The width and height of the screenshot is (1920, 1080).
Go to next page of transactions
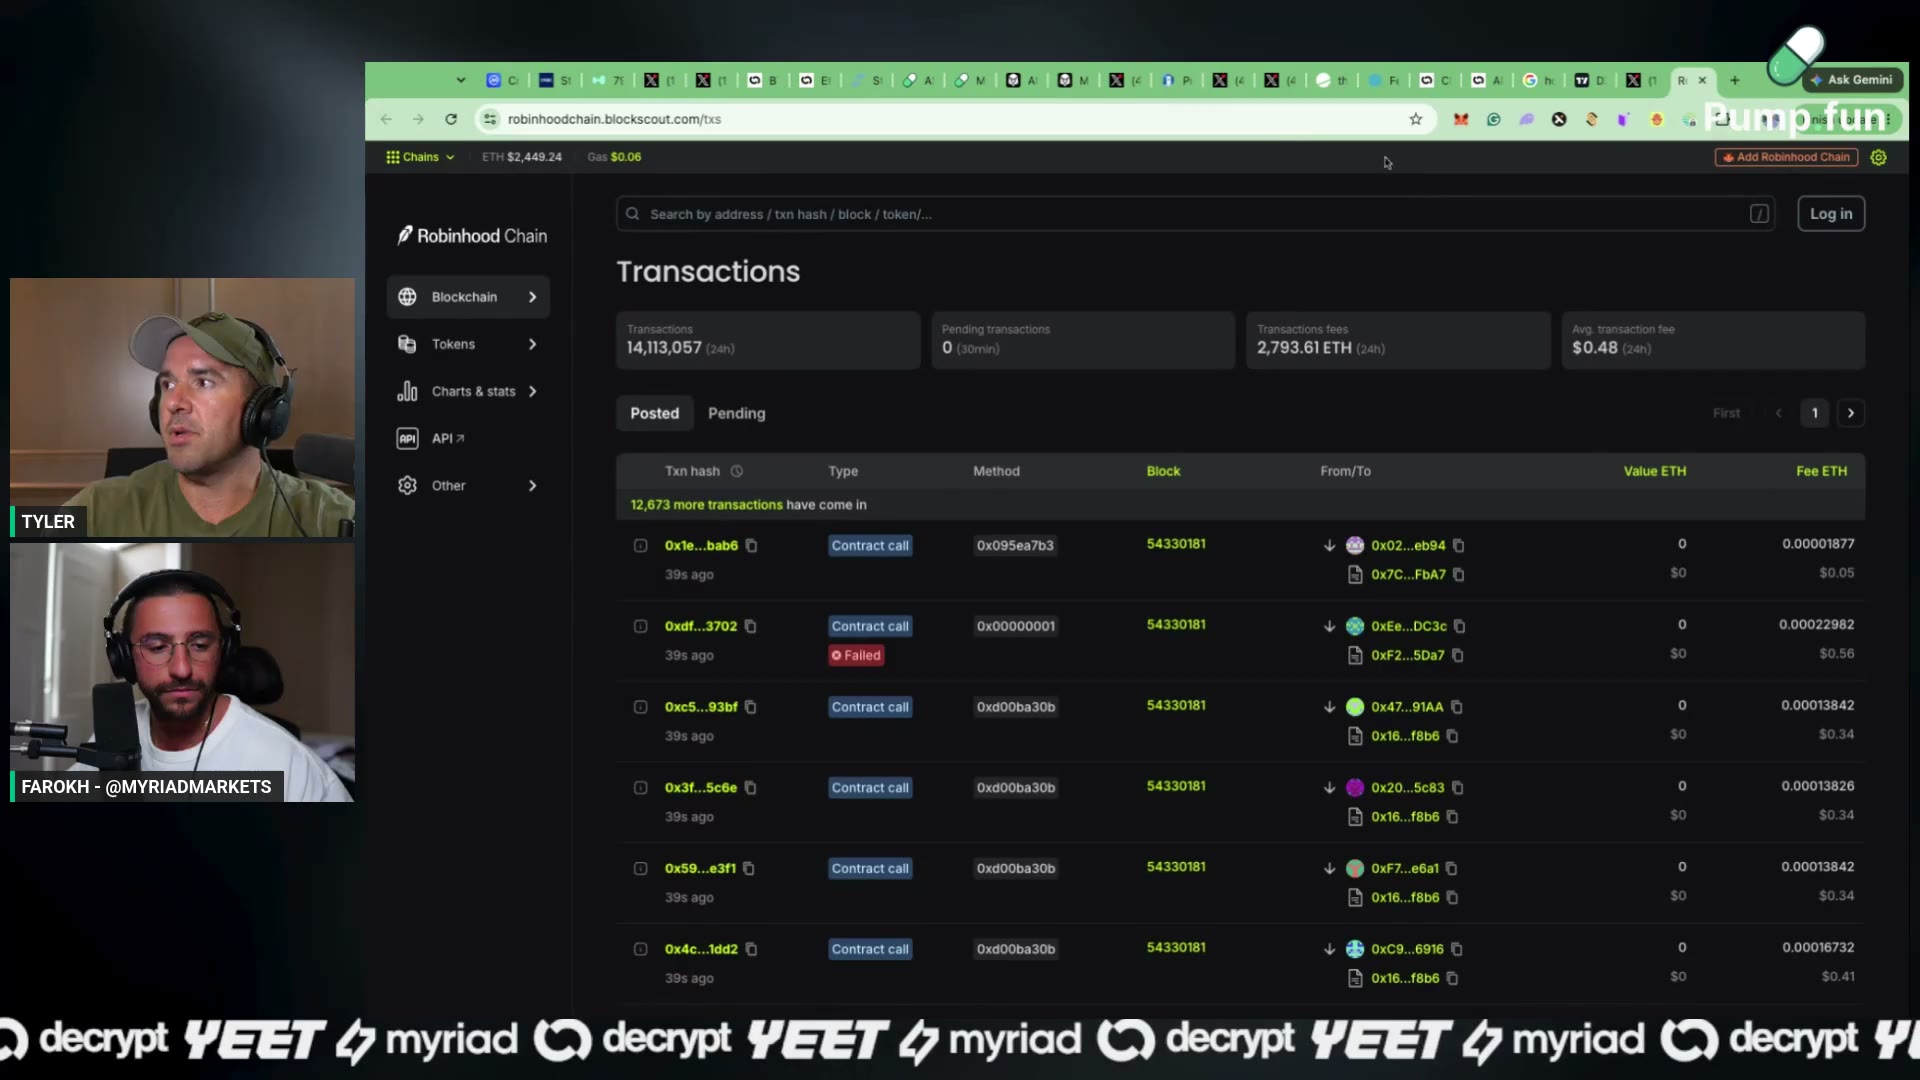click(1850, 414)
